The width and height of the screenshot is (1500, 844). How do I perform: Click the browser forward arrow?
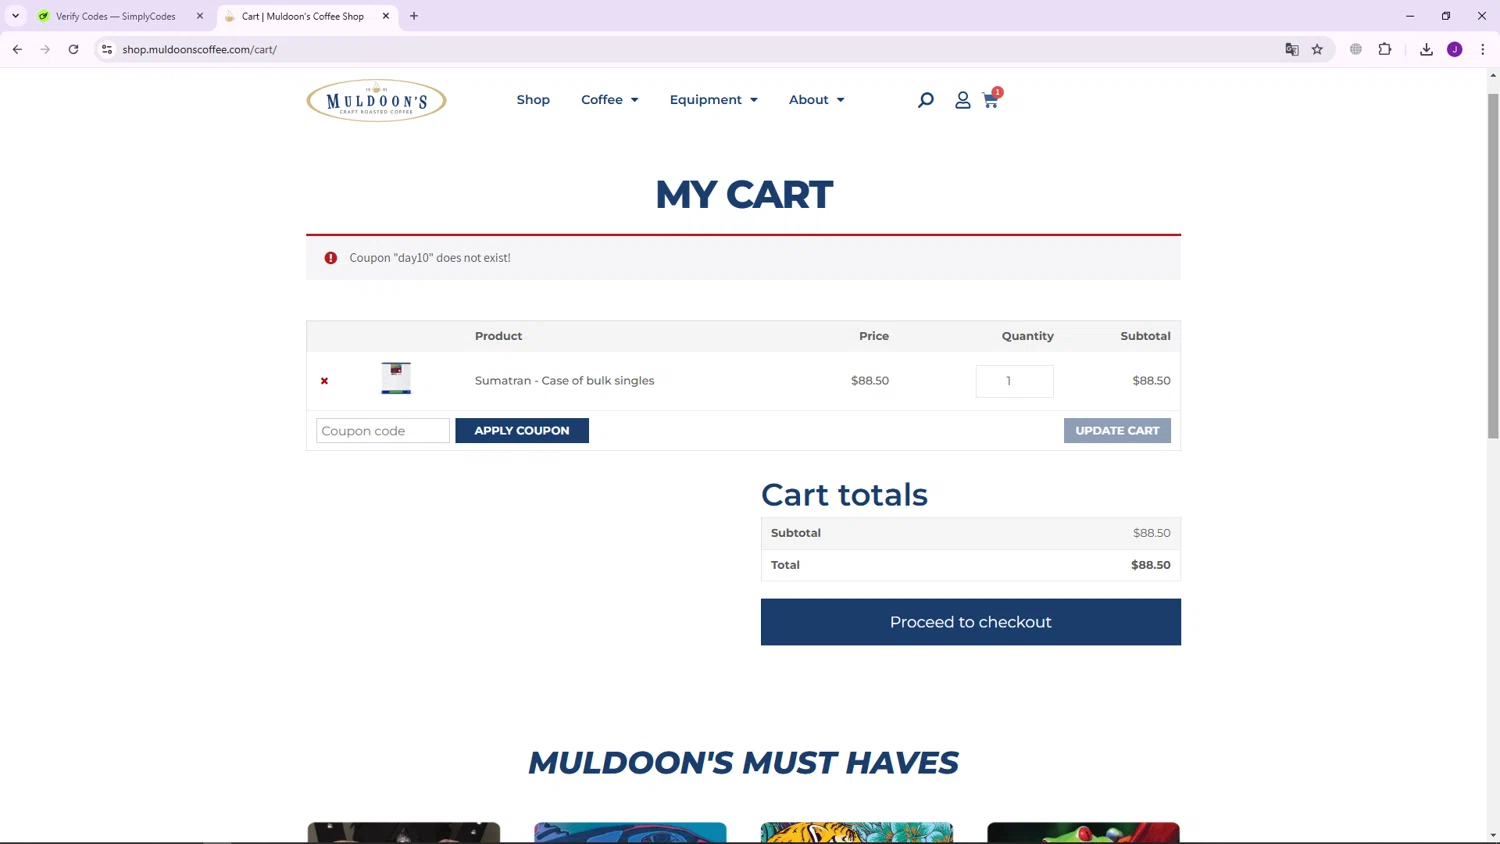(45, 49)
